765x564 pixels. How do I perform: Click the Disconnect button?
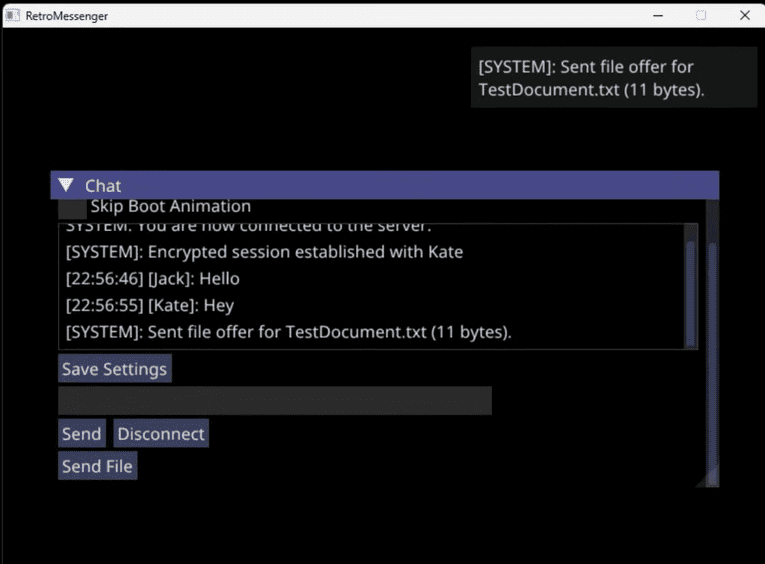coord(161,434)
